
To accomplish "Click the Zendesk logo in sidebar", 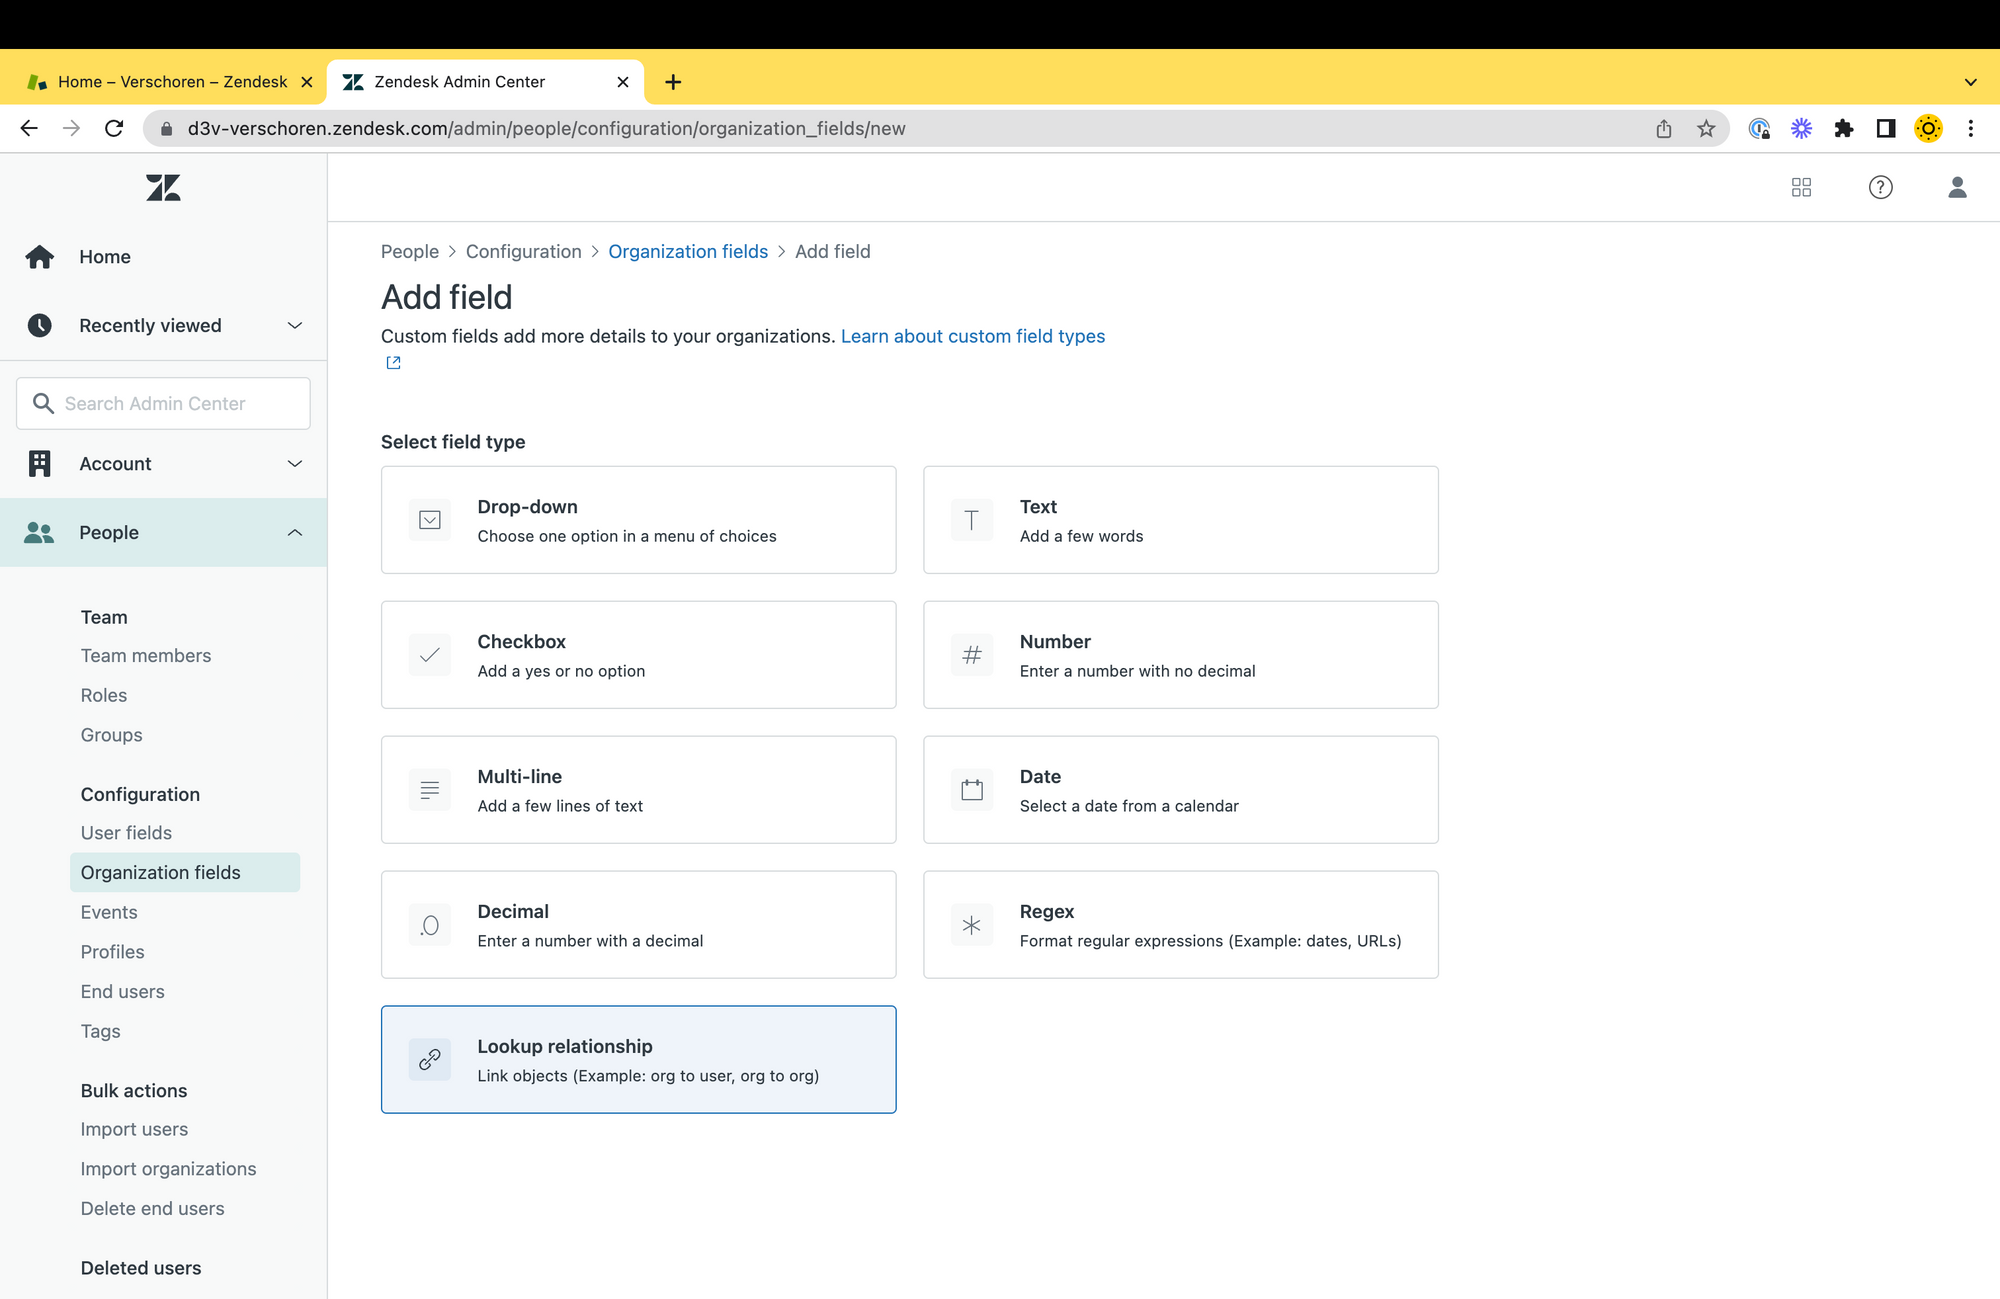I will (163, 188).
